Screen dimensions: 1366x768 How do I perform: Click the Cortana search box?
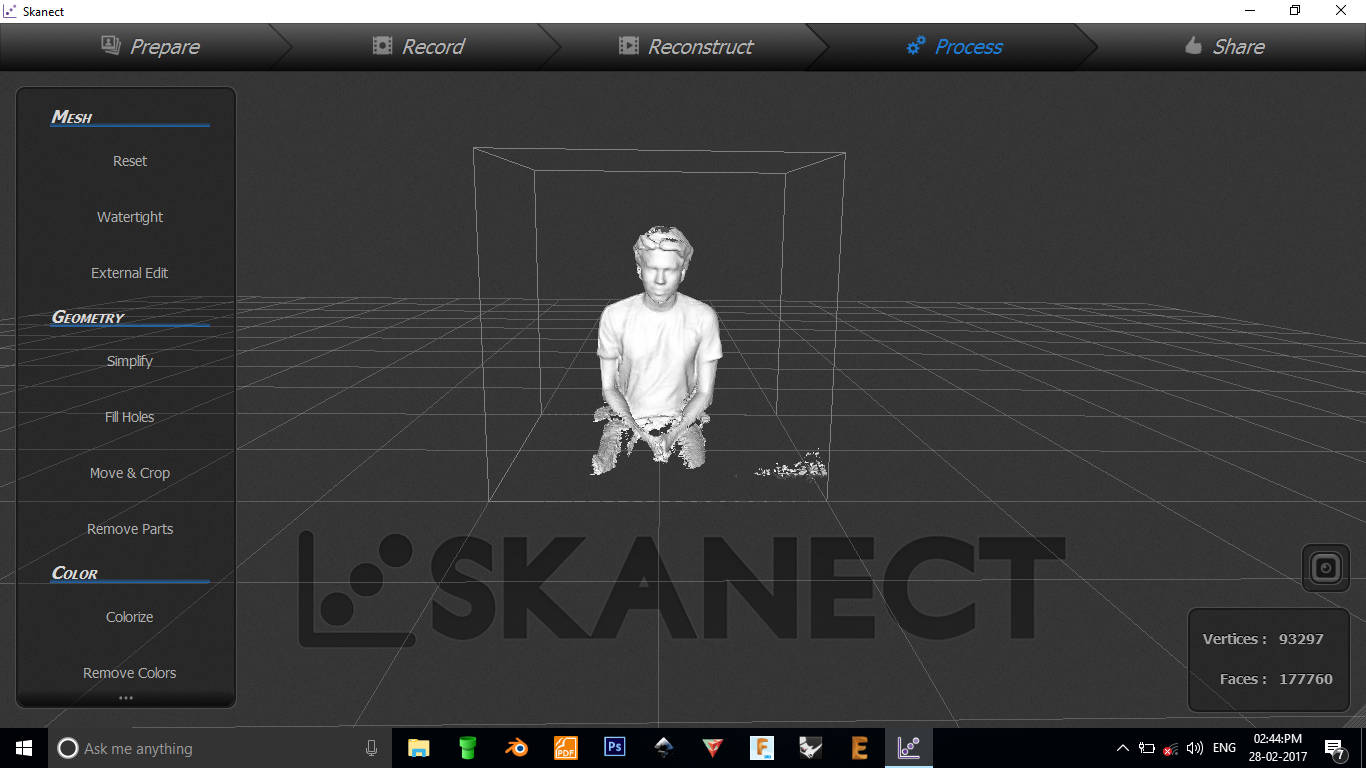click(220, 748)
